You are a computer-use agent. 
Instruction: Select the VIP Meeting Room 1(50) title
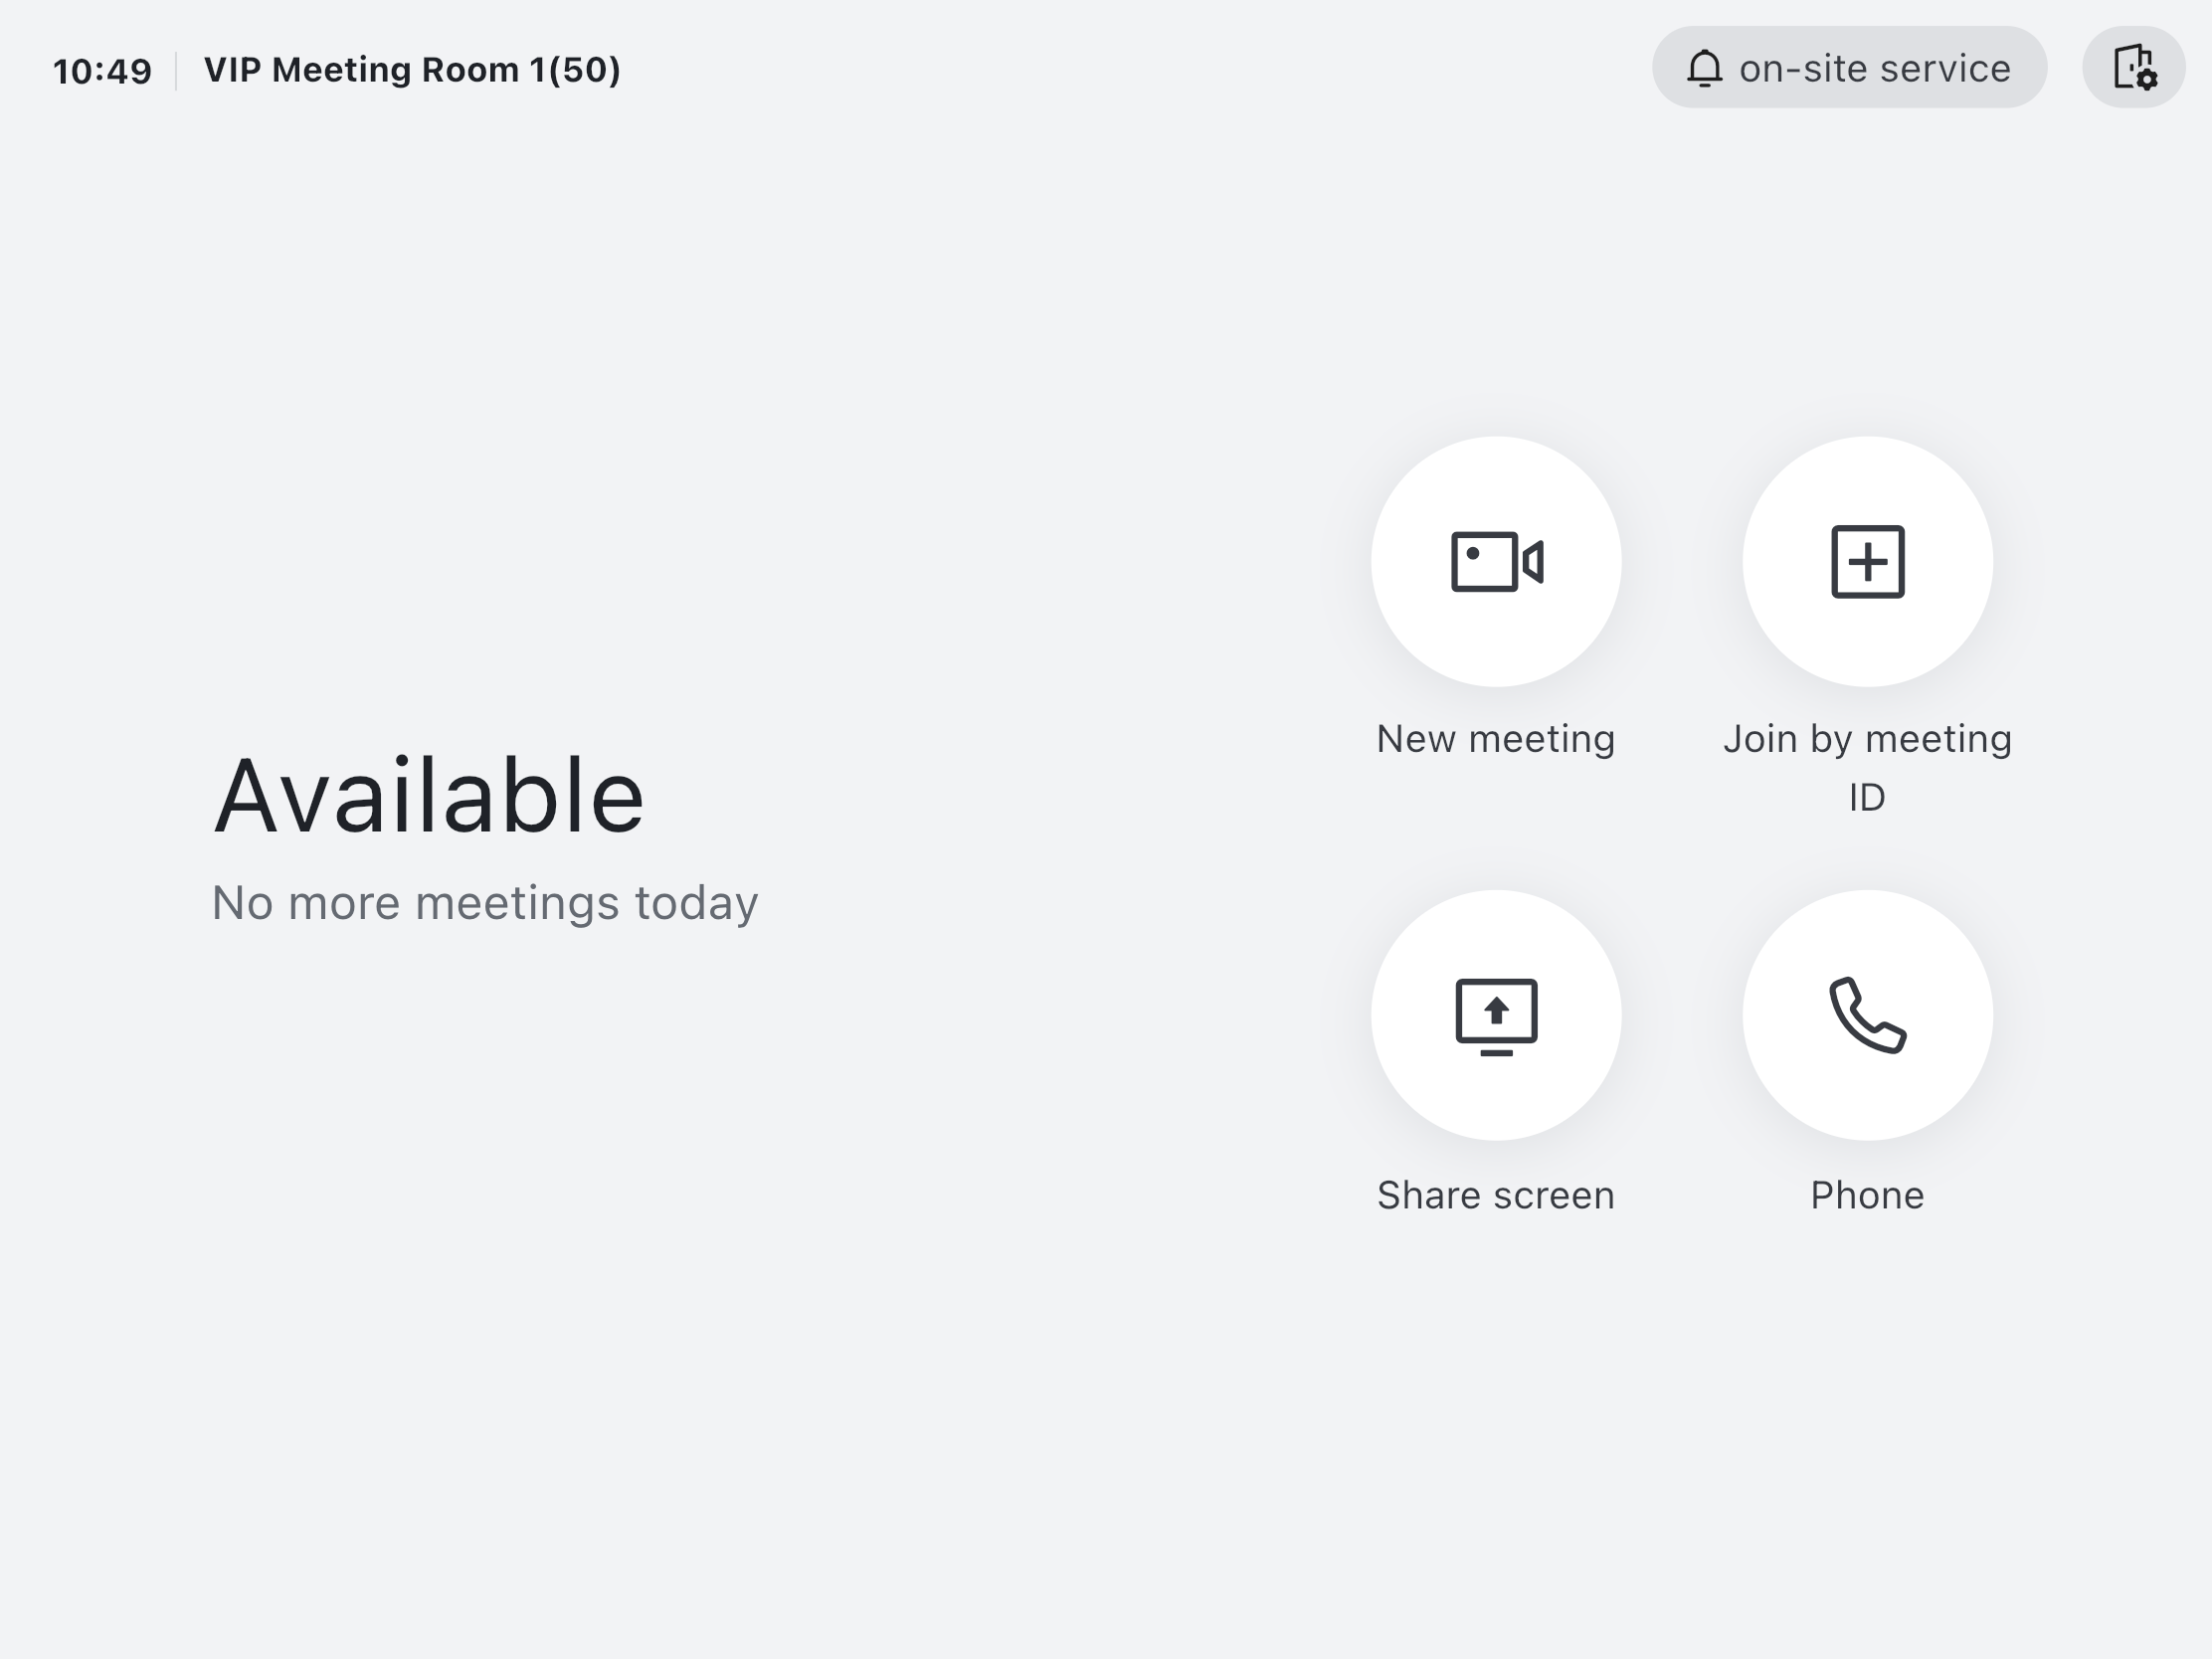click(x=412, y=70)
